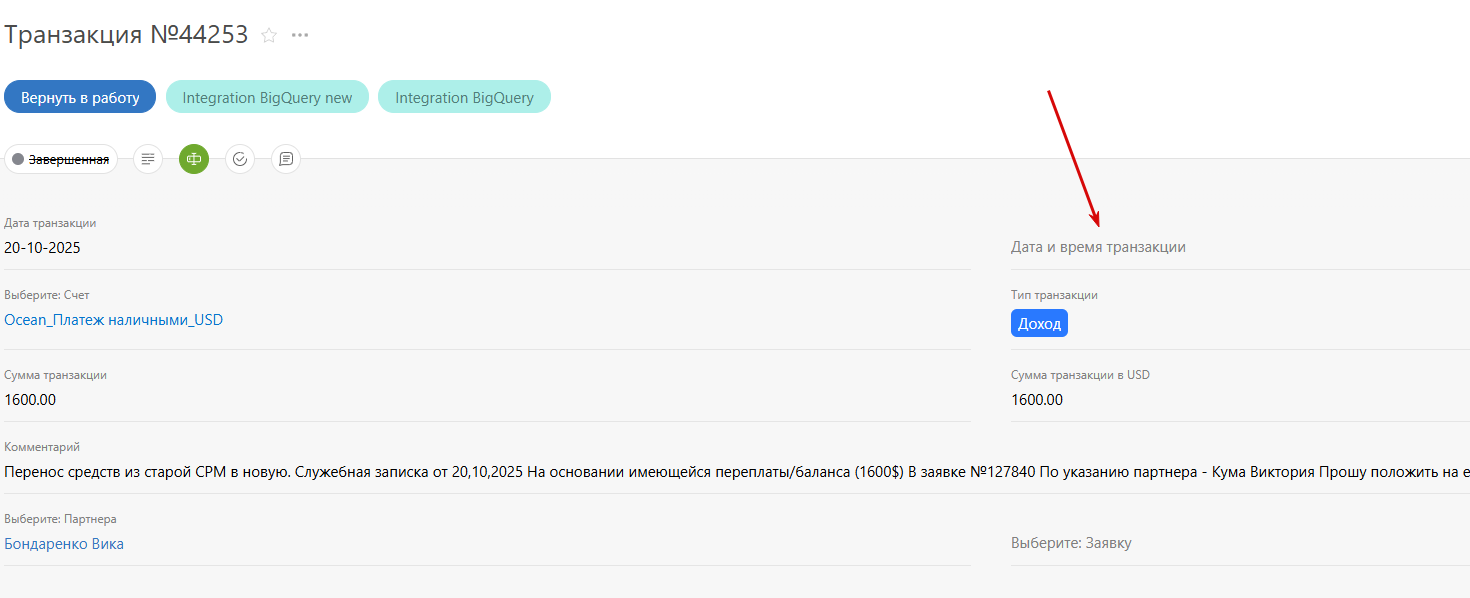Viewport: 1470px width, 598px height.
Task: Open the Ocean_Платеж наличными_USD account link
Action: point(114,320)
